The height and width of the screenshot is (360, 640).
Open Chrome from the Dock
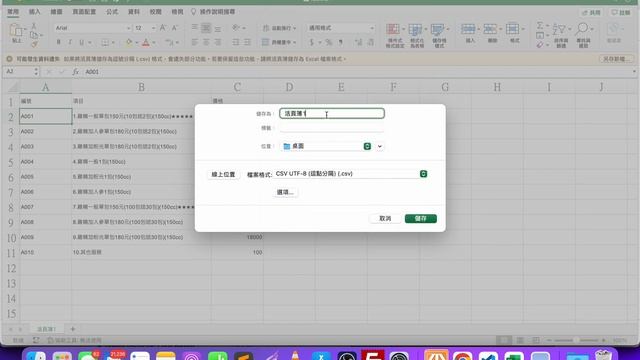click(462, 356)
